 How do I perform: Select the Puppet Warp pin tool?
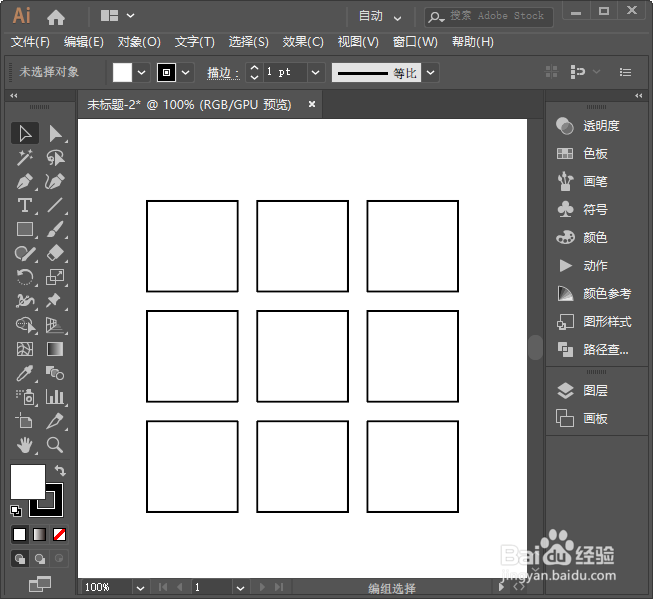55,301
